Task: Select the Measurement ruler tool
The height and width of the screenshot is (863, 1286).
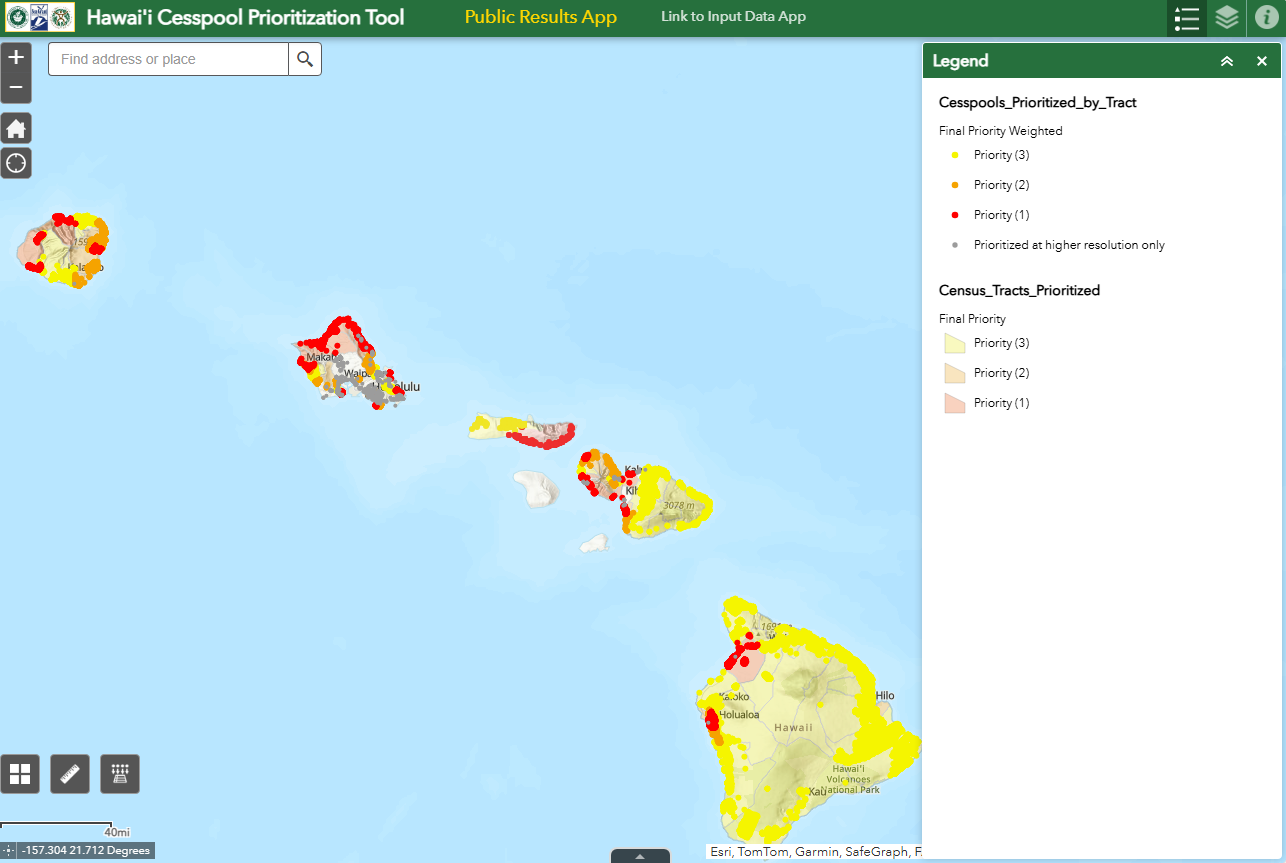Action: [70, 774]
